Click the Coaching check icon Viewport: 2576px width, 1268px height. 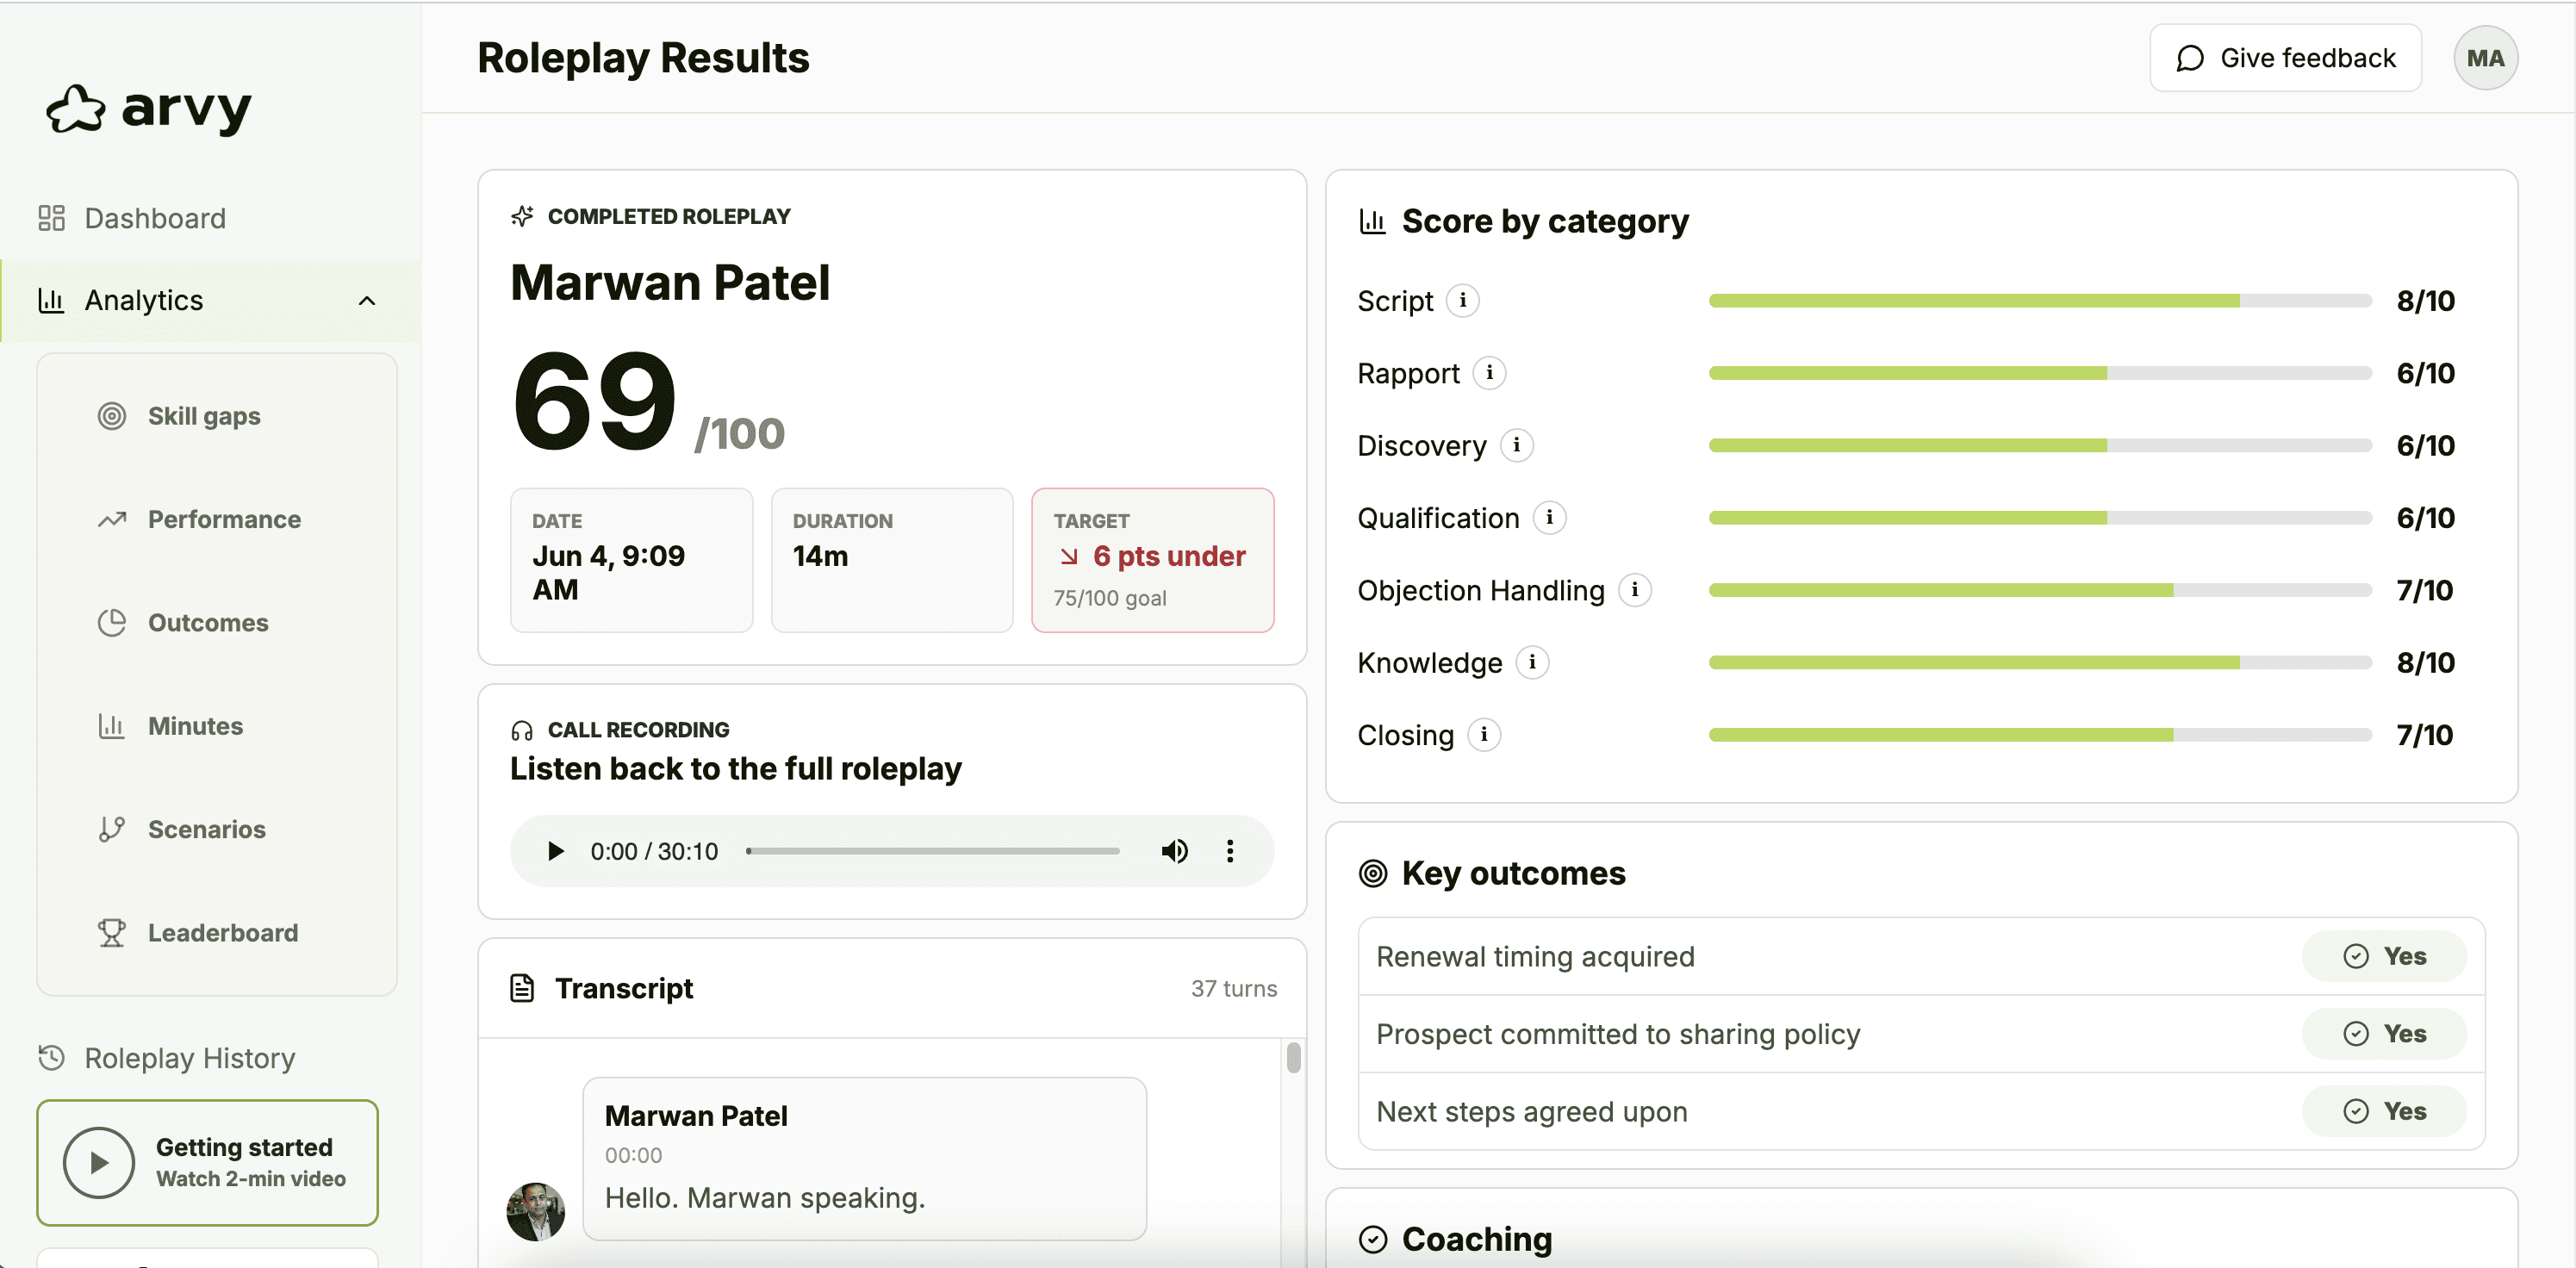coord(1373,1240)
